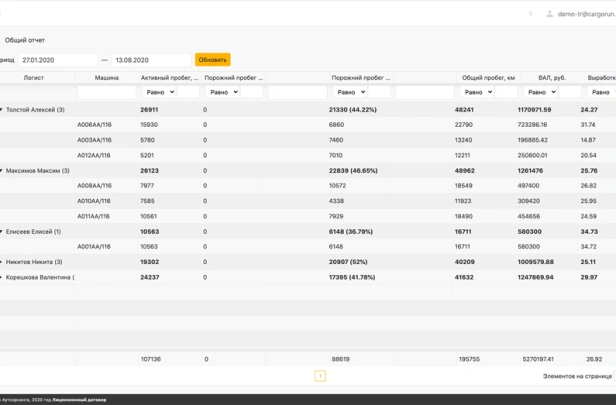Click the start date field 27.01.2020

point(57,60)
